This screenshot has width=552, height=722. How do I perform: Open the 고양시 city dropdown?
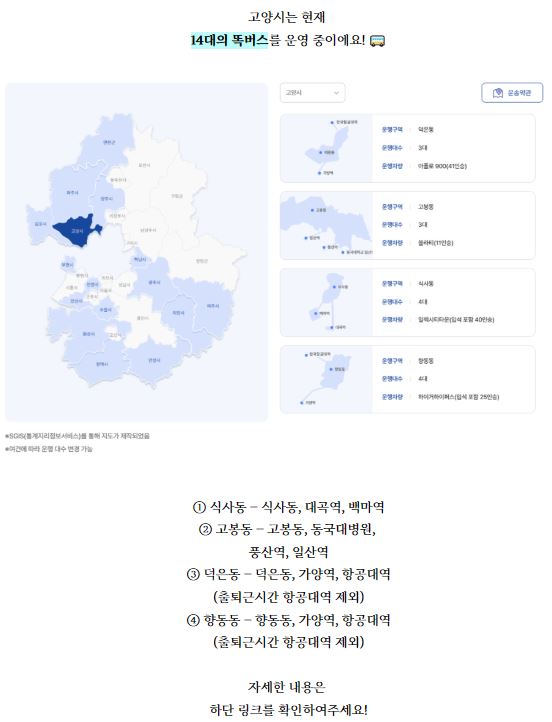pos(312,93)
